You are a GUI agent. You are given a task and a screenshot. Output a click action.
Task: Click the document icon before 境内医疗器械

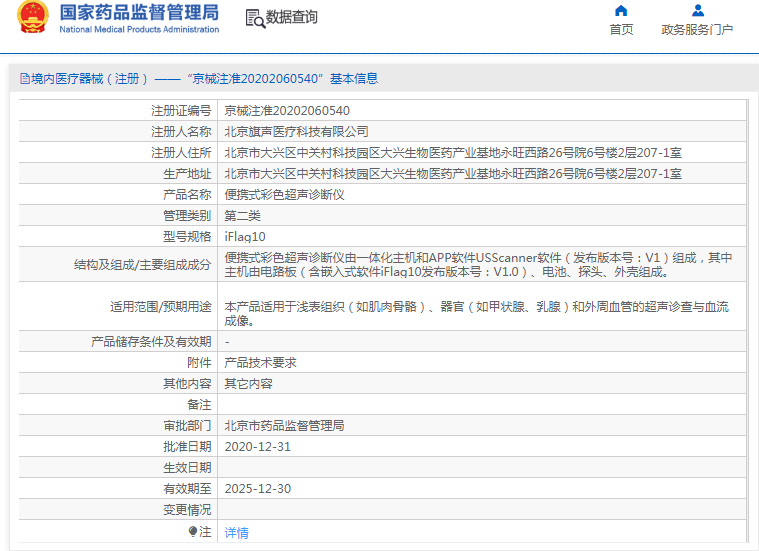[25, 78]
